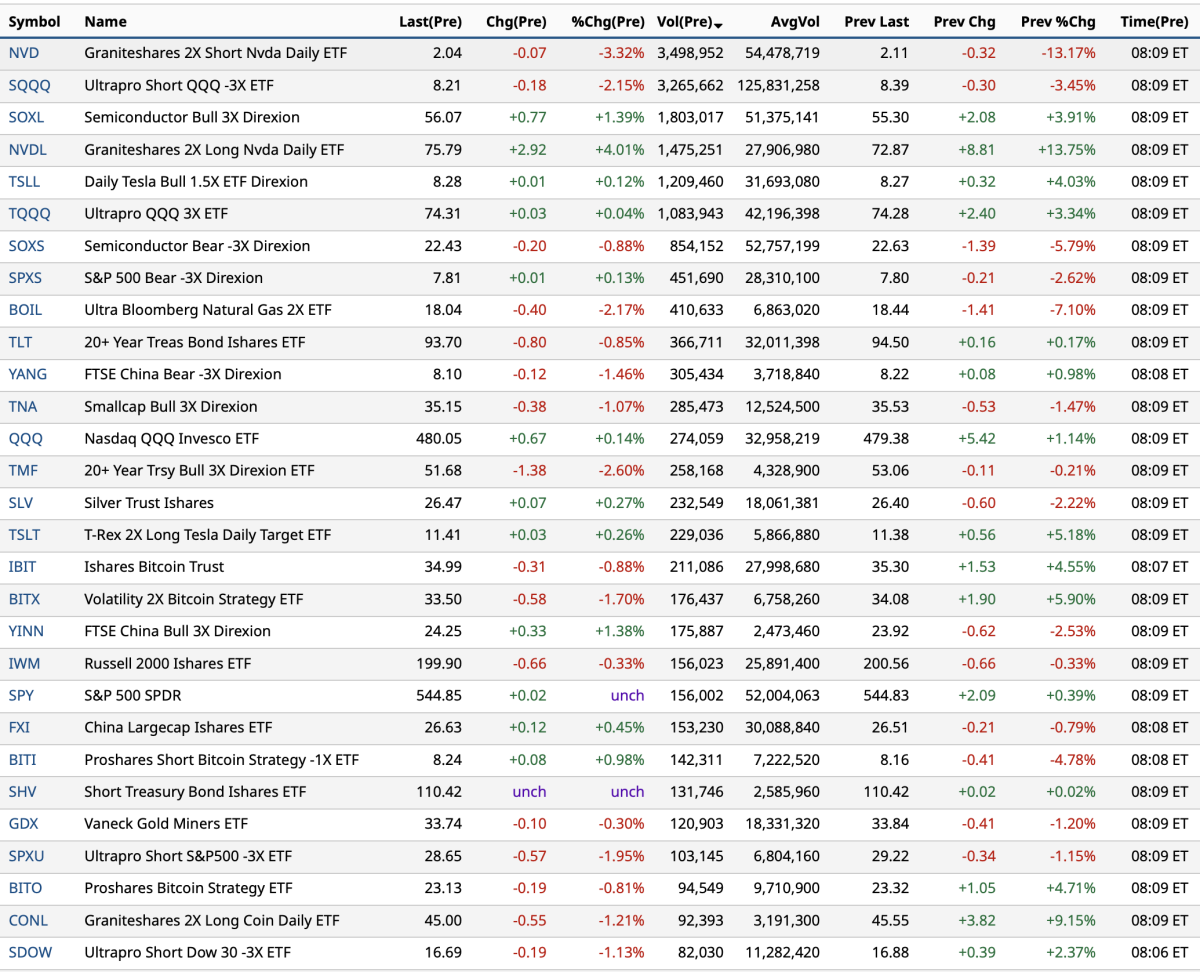Click the CONL symbol link
This screenshot has width=1200, height=972.
pos(28,920)
